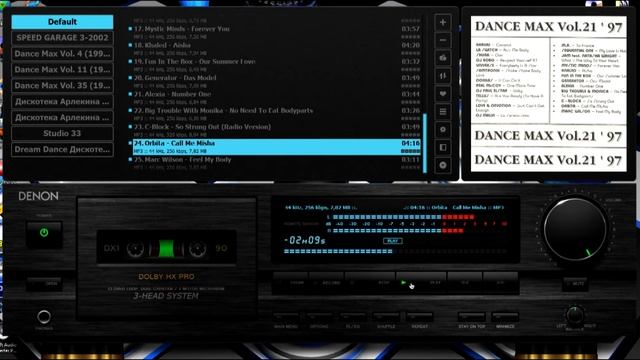Viewport: 640px width, 360px height.
Task: Click the disc icon below the panel layout icon
Action: 442,165
